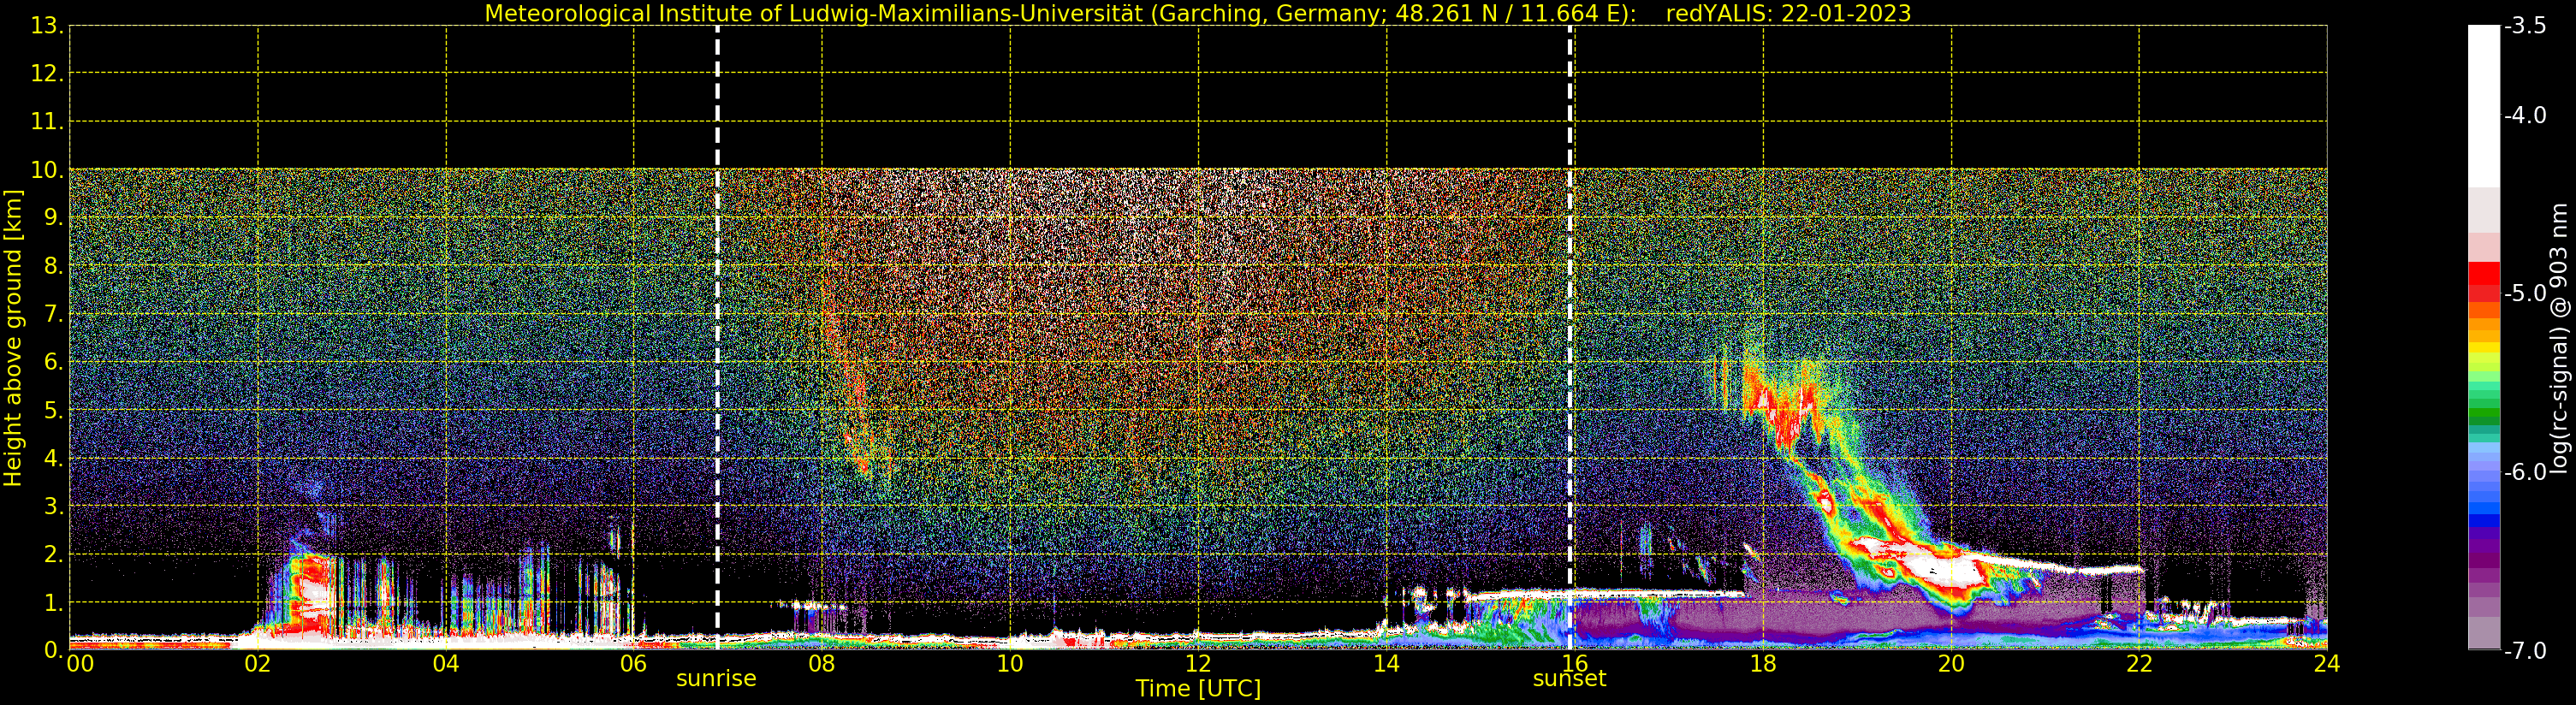Click the '0.' height axis tick label
Image resolution: width=2576 pixels, height=705 pixels.
point(53,650)
